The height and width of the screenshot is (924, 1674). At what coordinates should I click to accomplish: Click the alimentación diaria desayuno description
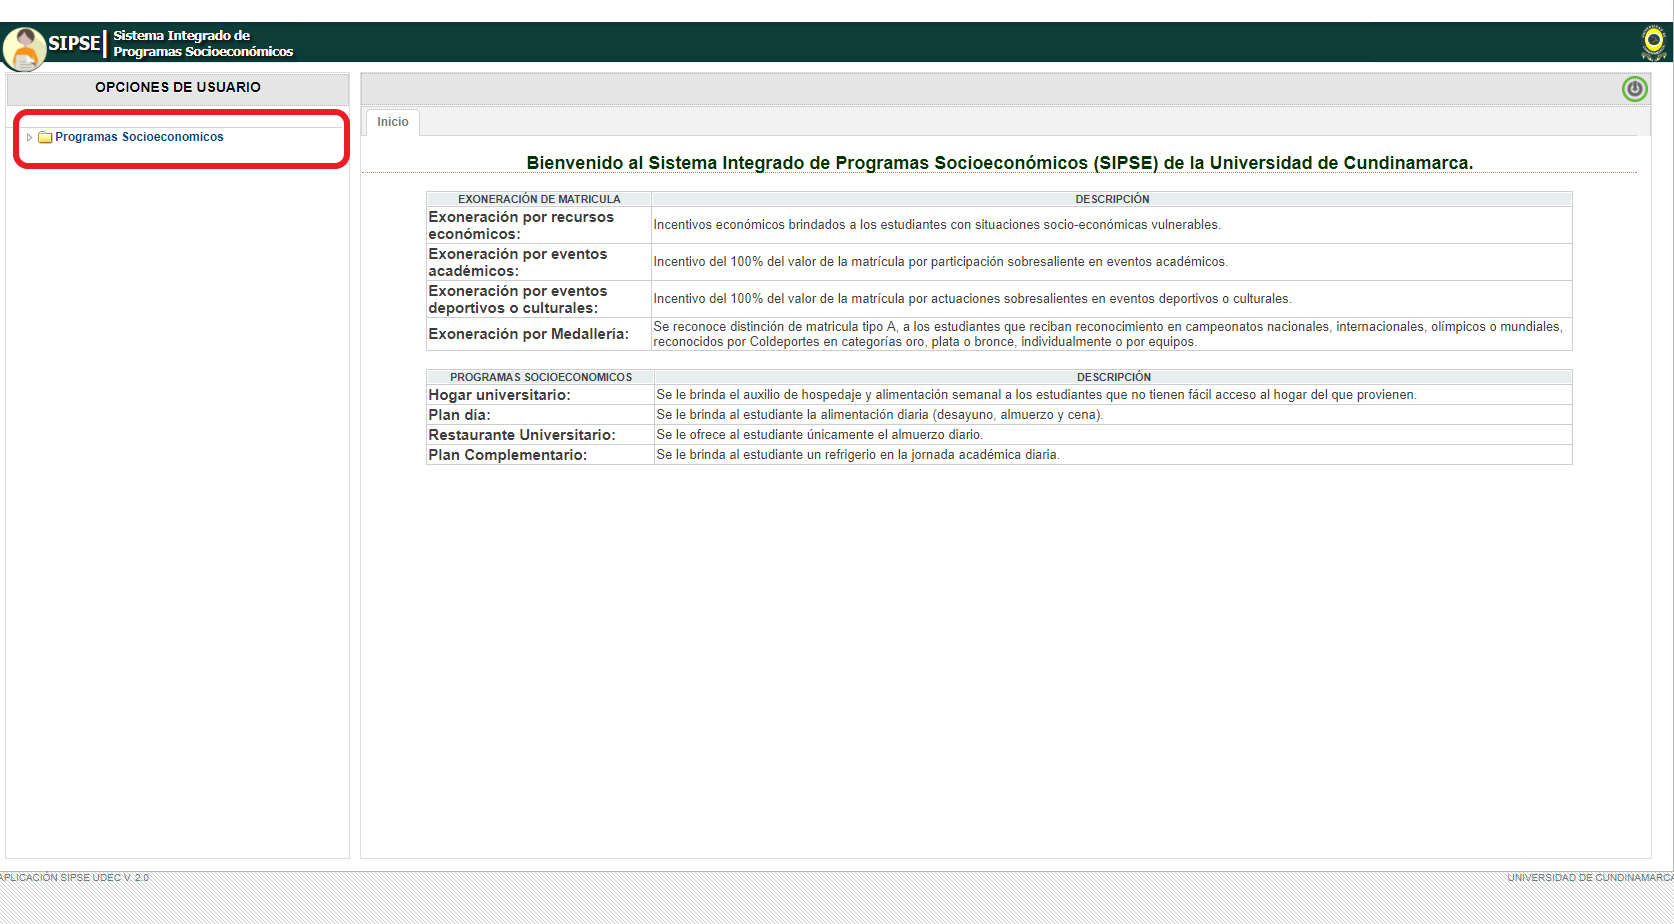coord(879,415)
